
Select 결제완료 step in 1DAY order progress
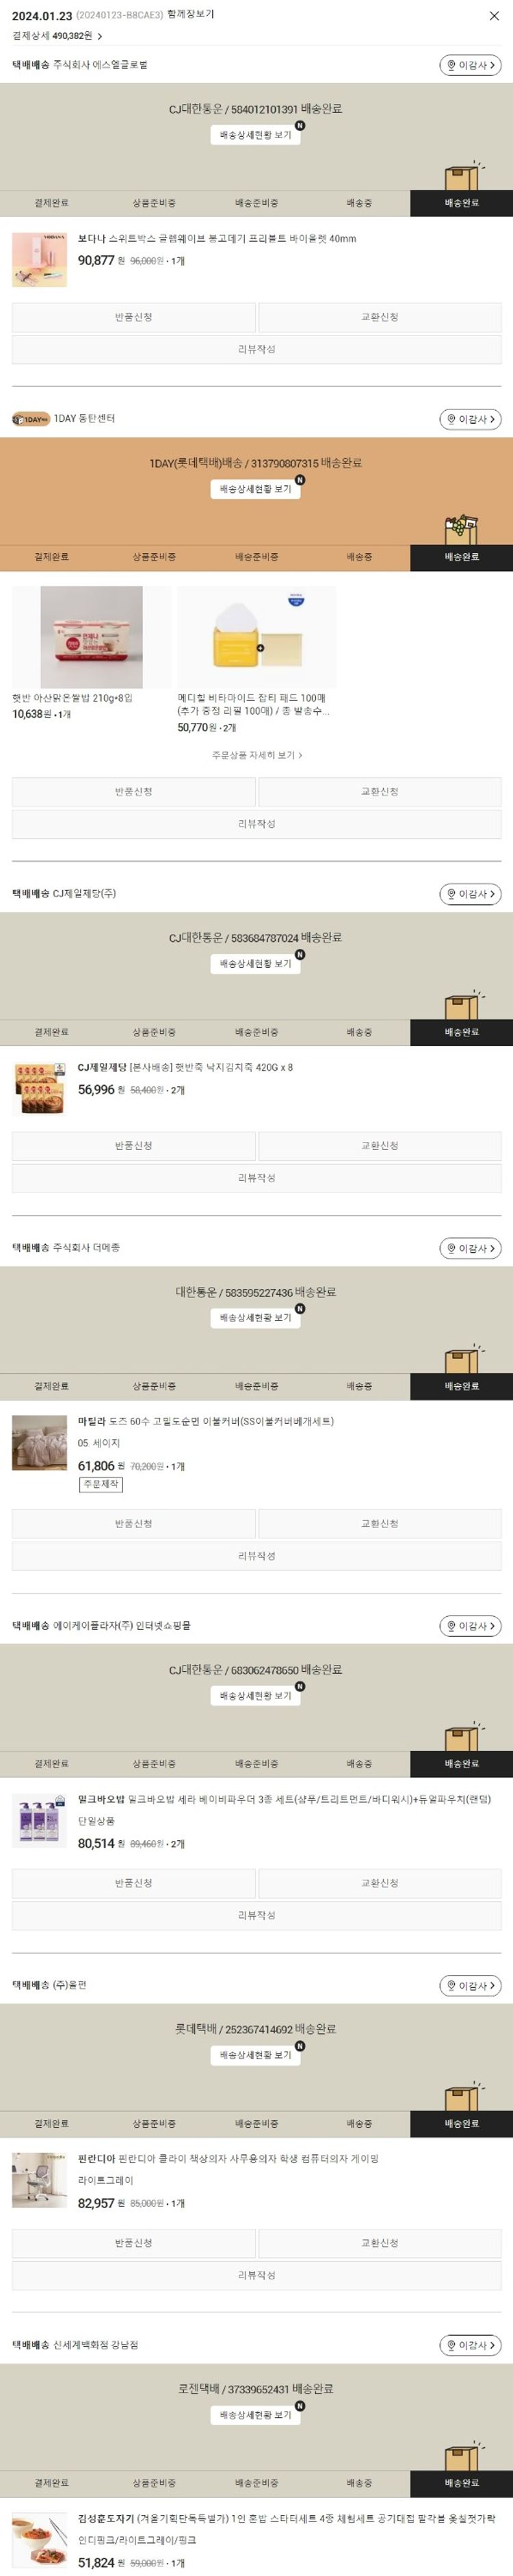[51, 557]
